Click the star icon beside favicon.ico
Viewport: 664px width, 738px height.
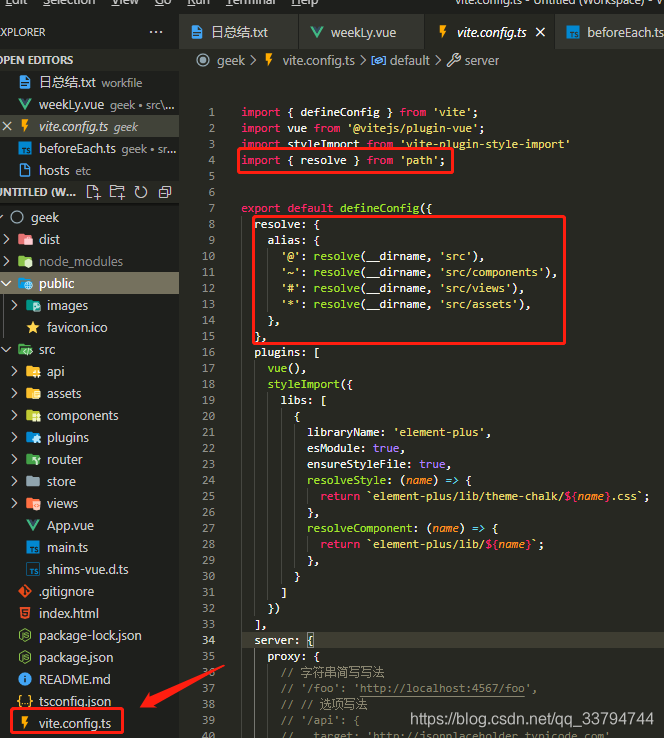[33, 327]
